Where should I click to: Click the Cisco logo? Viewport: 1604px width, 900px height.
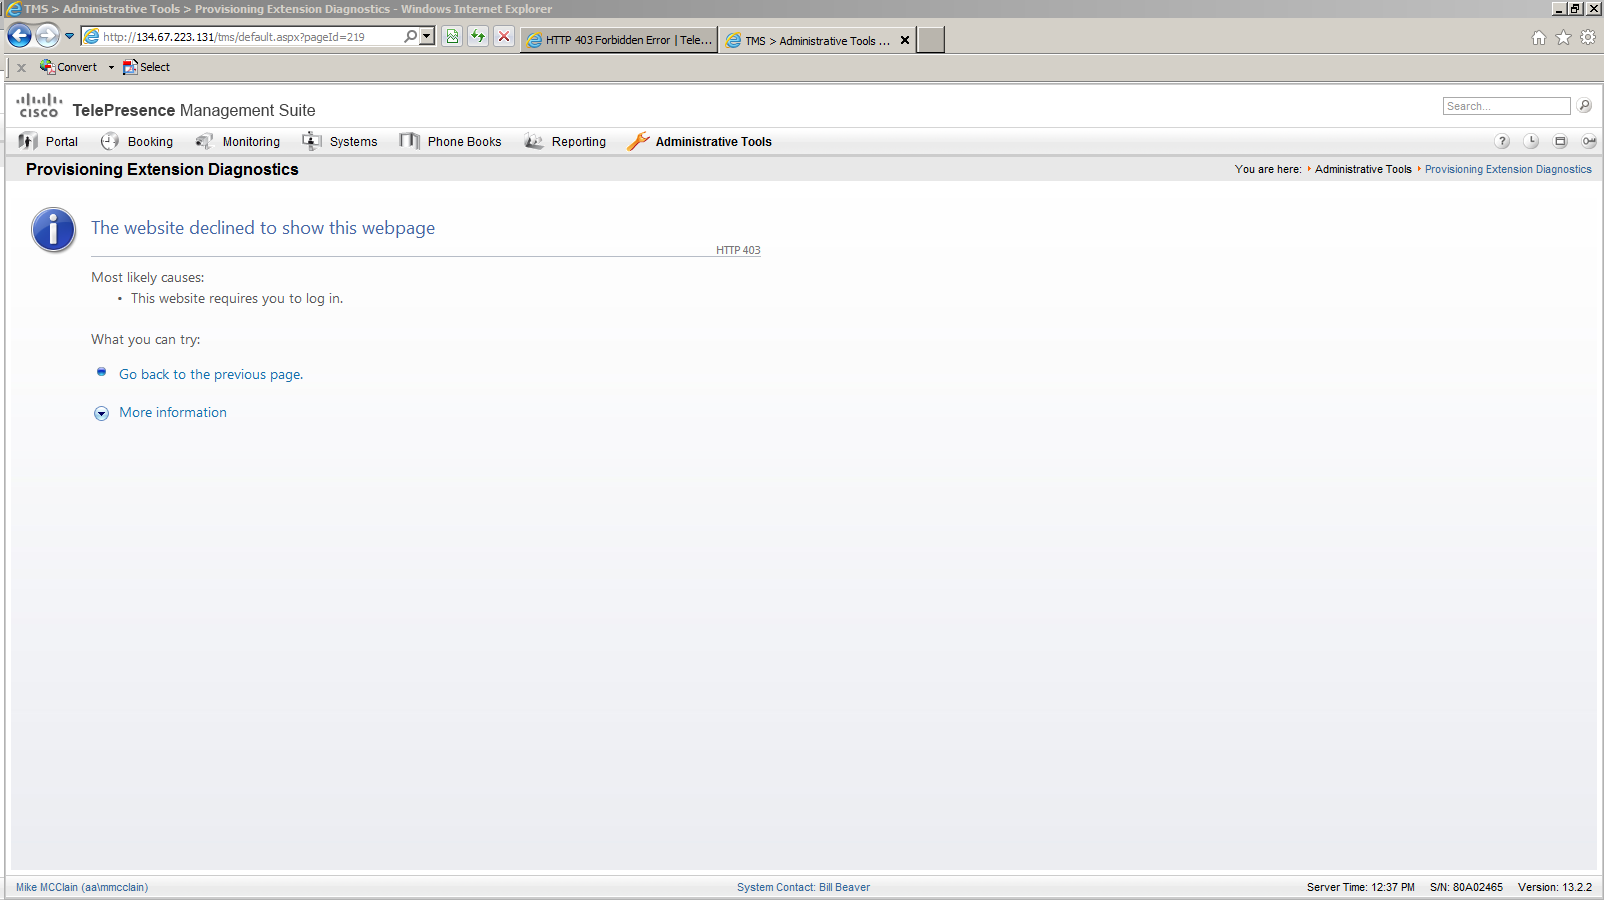point(39,105)
